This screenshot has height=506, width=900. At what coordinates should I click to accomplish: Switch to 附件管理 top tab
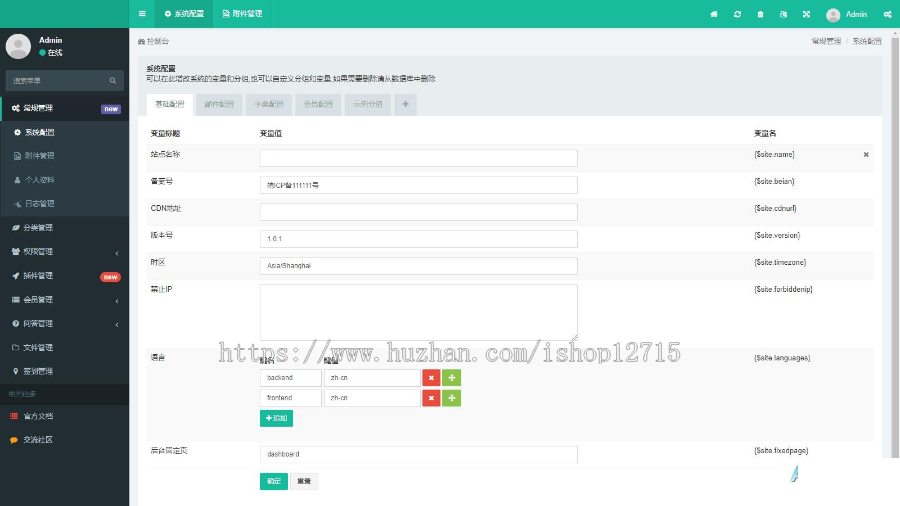pos(242,14)
